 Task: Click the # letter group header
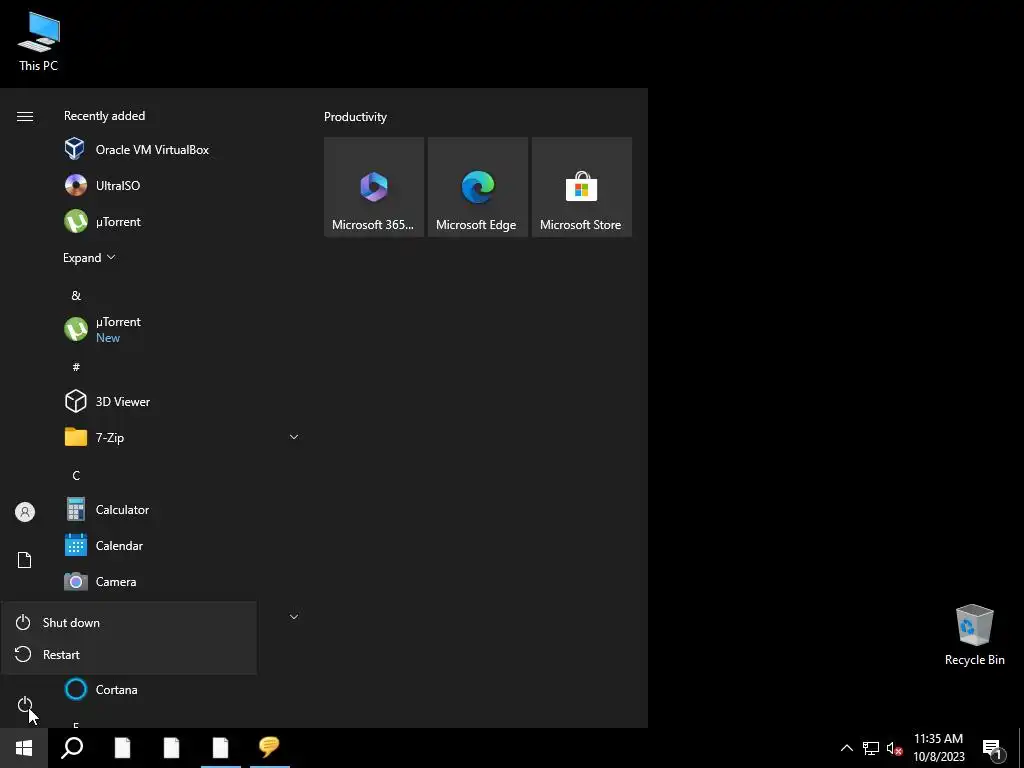76,367
